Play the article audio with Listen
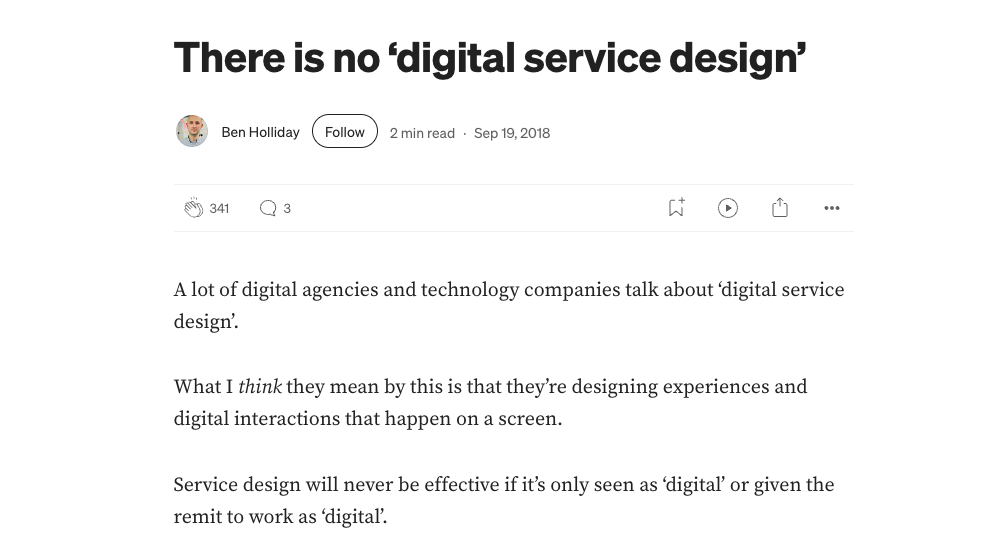Screen dimensions: 986x558 pos(728,208)
